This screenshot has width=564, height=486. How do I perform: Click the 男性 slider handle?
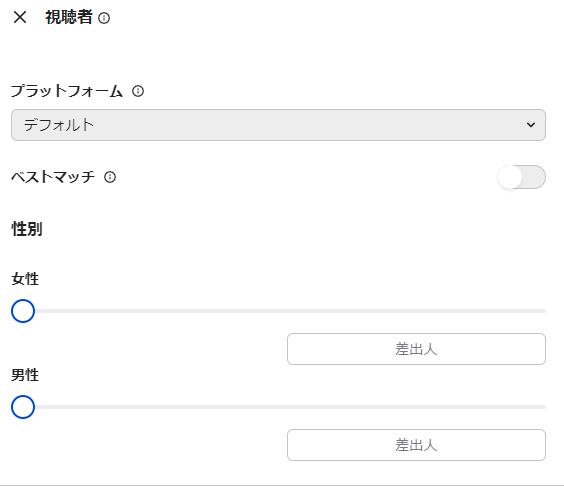click(x=23, y=407)
